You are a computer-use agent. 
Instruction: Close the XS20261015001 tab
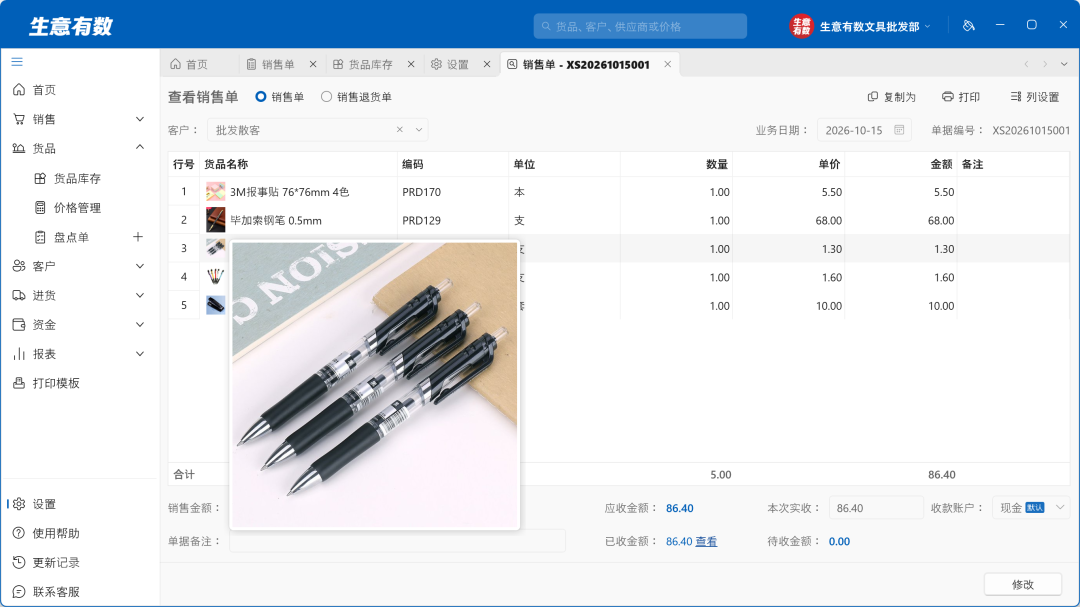pos(667,64)
